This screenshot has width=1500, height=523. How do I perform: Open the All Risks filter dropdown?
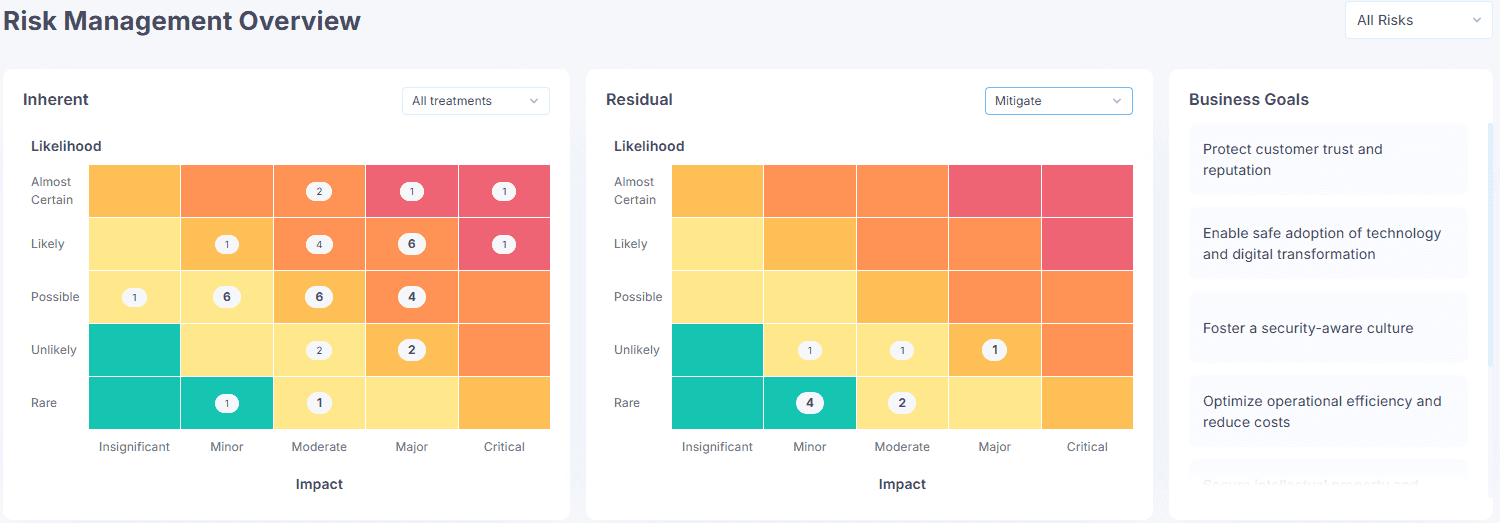point(1418,20)
